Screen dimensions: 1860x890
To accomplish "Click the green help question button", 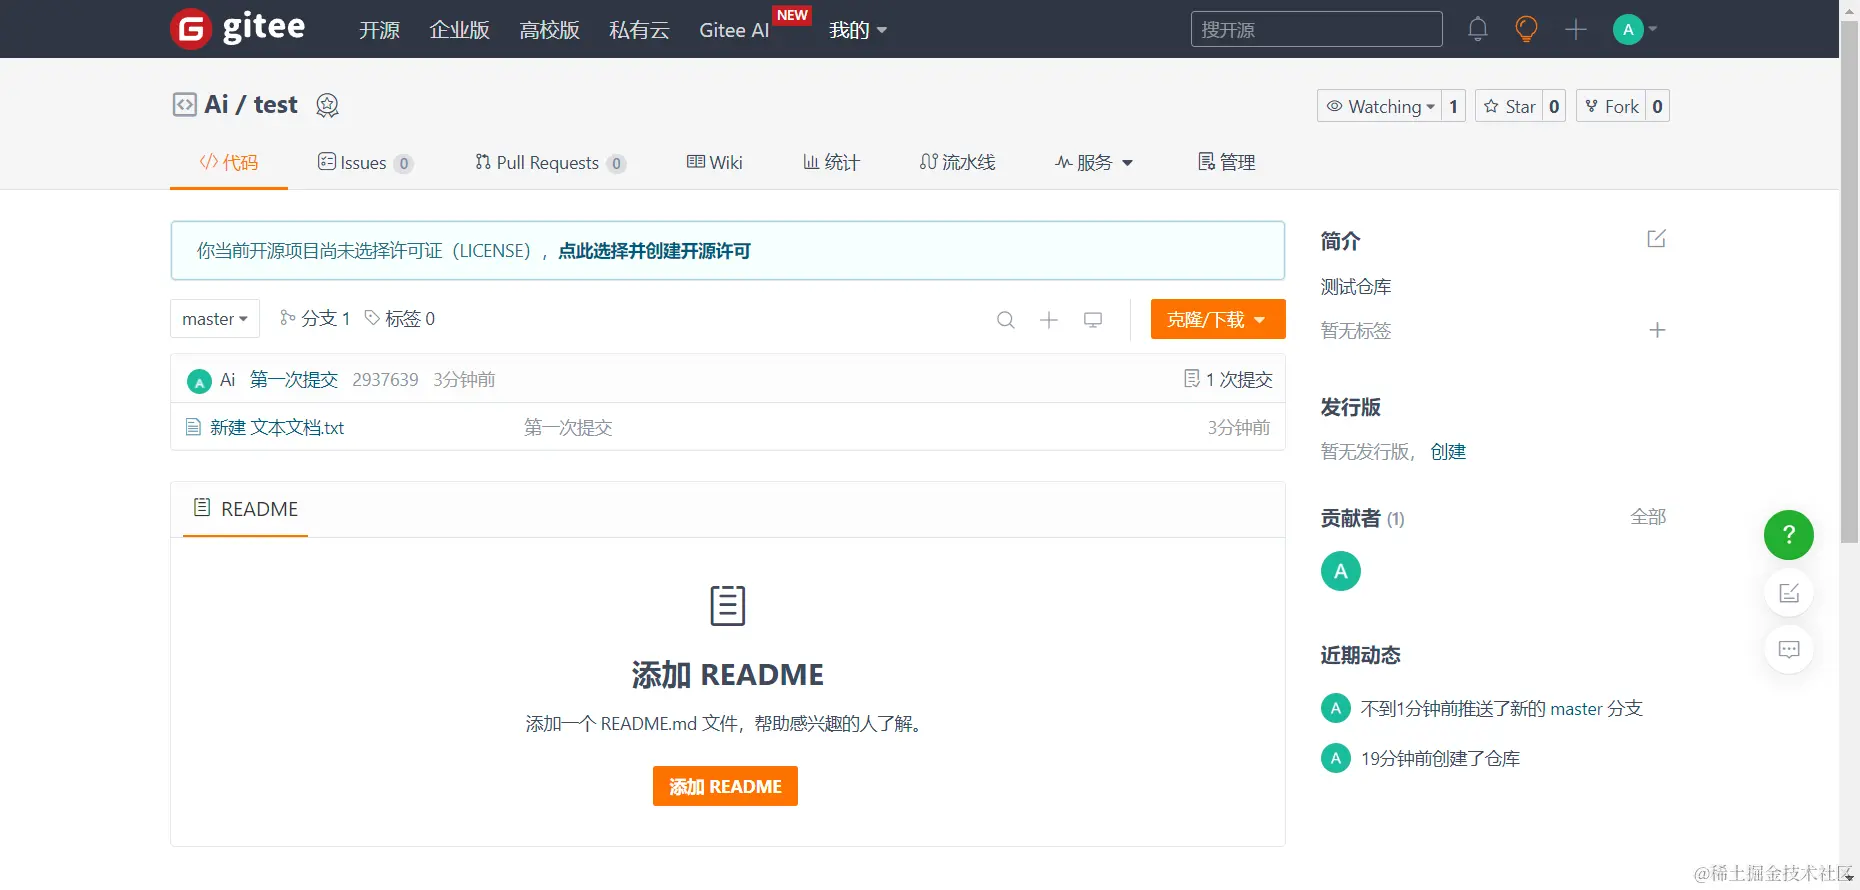I will coord(1789,535).
